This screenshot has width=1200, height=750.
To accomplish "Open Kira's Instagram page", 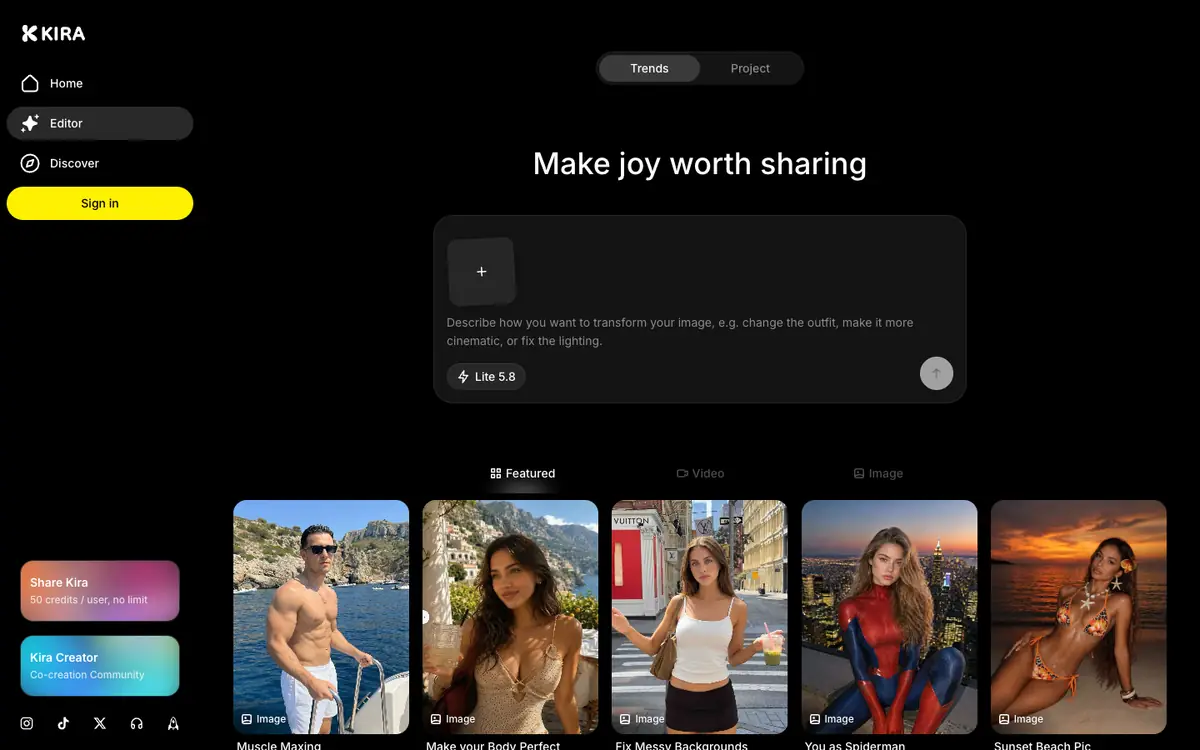I will pyautogui.click(x=27, y=723).
